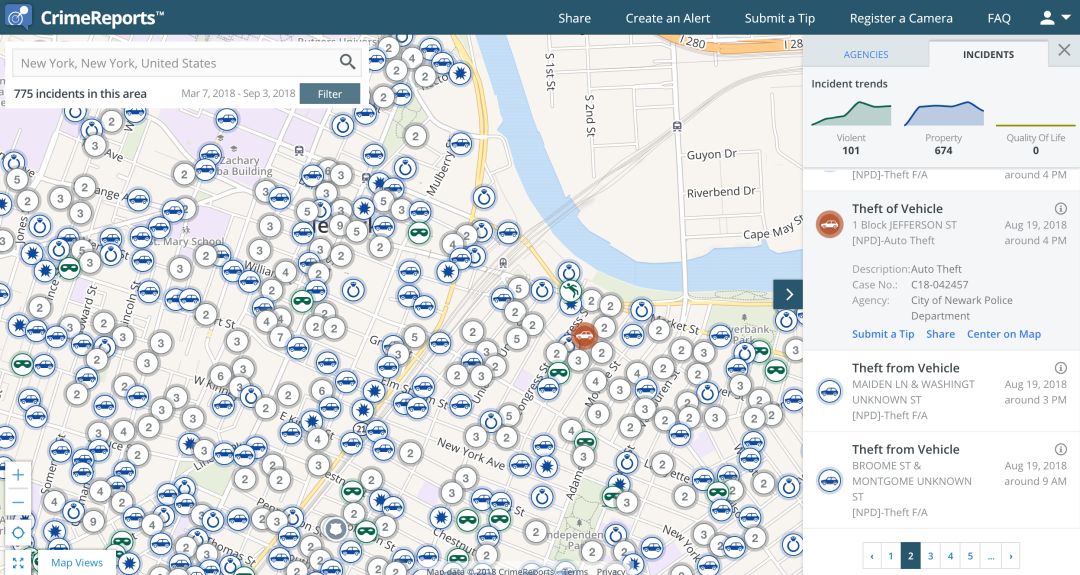The image size is (1080, 575).
Task: Select the Incidents tab
Action: (x=988, y=54)
